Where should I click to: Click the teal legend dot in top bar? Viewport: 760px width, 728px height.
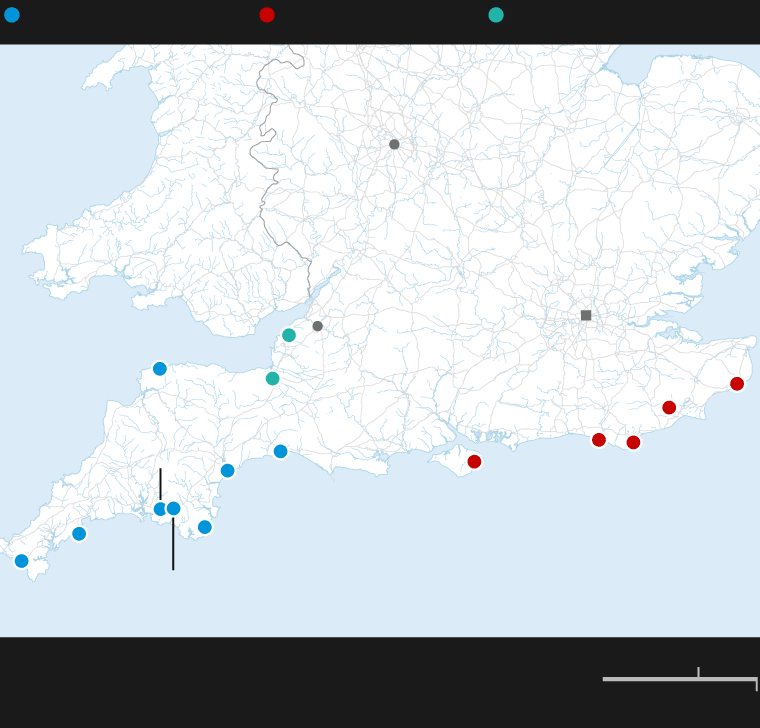496,15
